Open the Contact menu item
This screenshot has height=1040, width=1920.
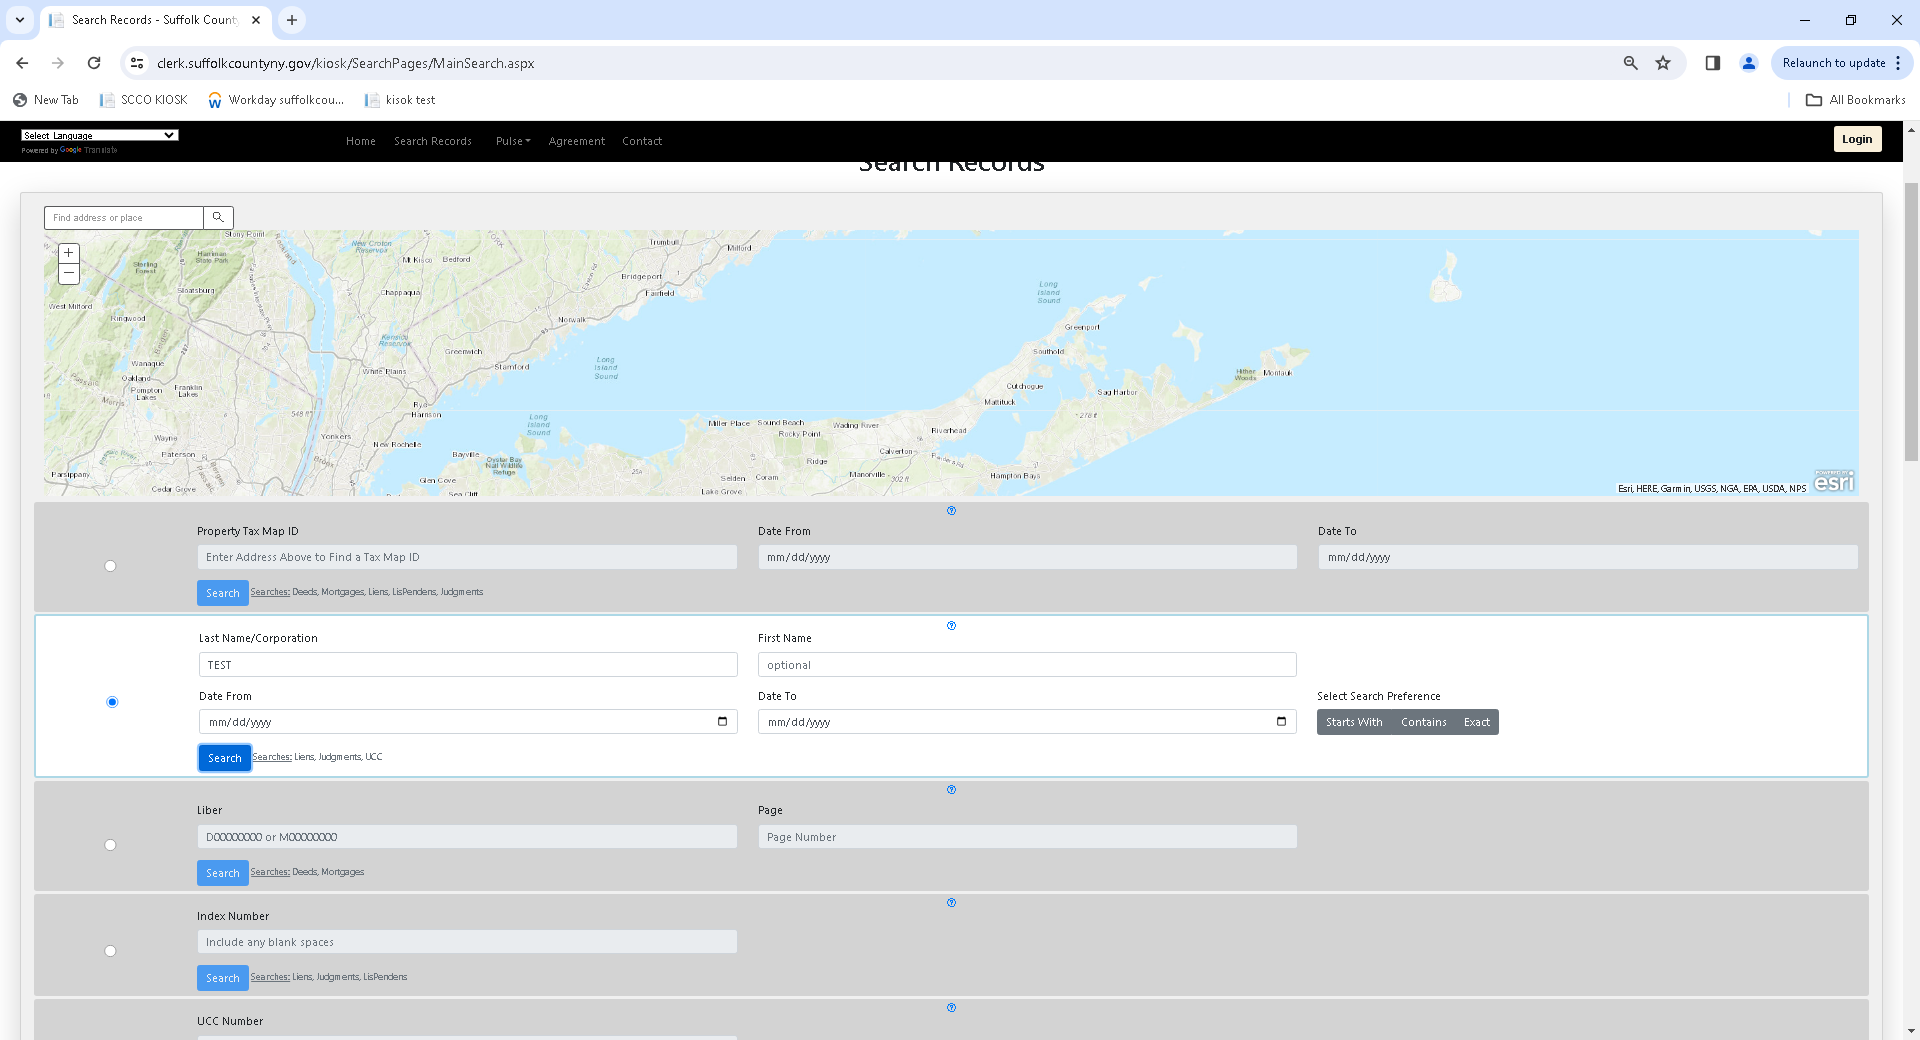click(x=642, y=141)
